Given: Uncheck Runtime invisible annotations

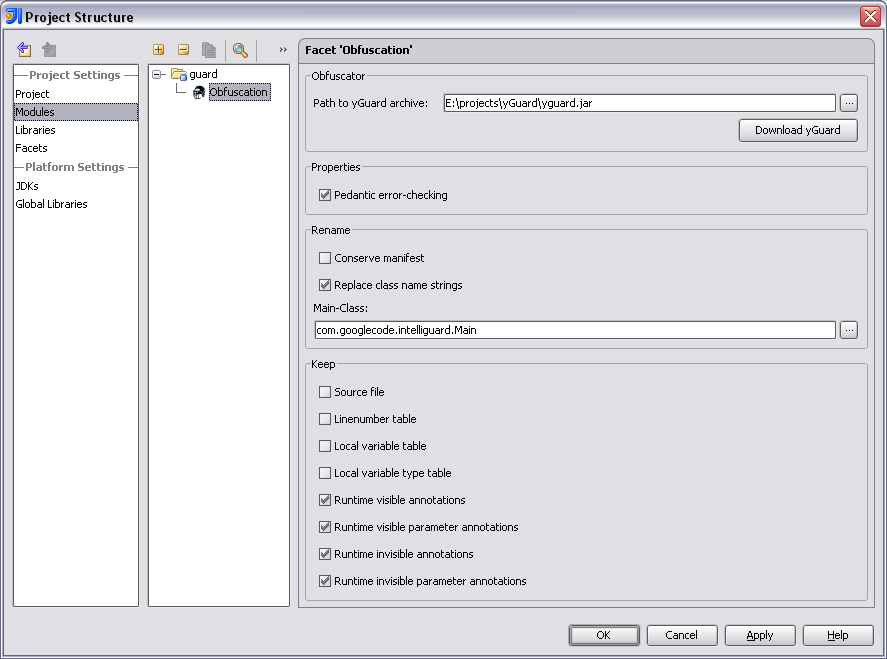Looking at the screenshot, I should pyautogui.click(x=325, y=554).
